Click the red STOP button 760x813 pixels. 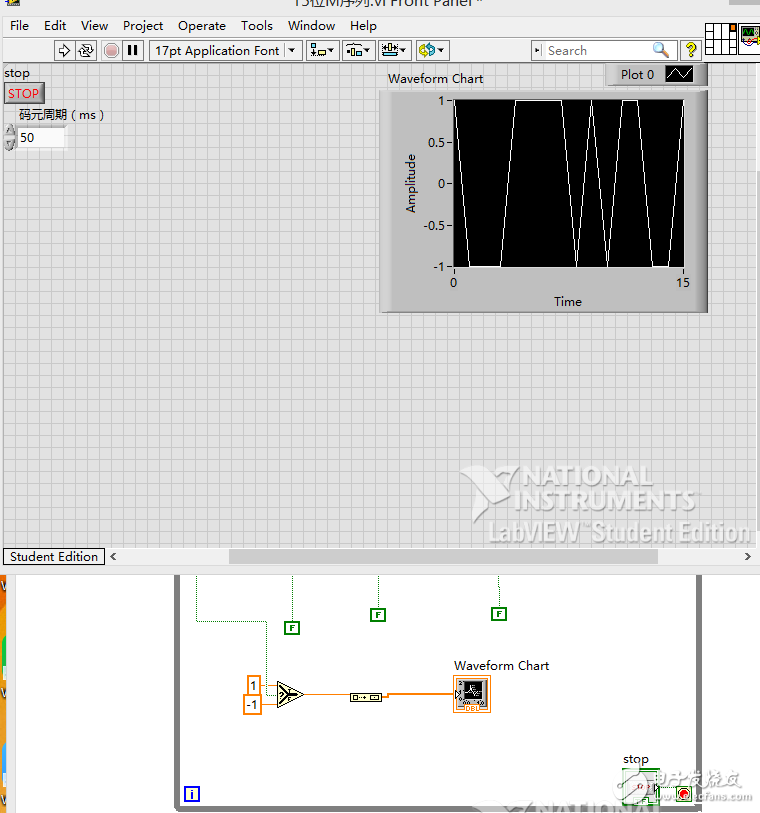pos(24,93)
